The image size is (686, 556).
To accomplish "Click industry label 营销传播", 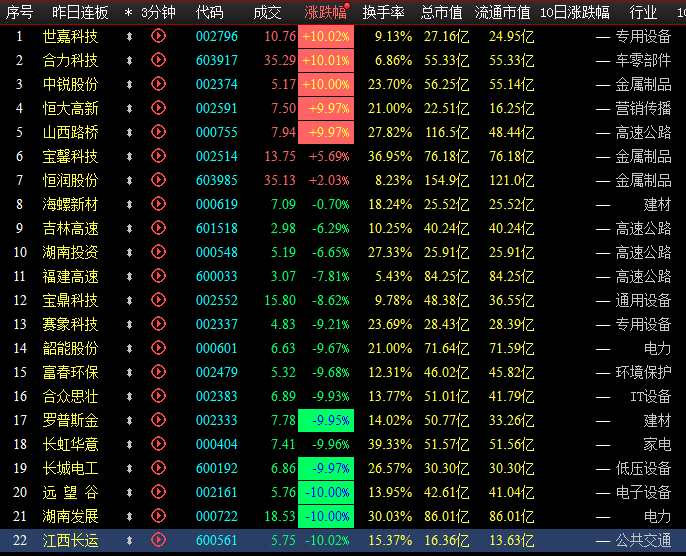I will tap(643, 108).
